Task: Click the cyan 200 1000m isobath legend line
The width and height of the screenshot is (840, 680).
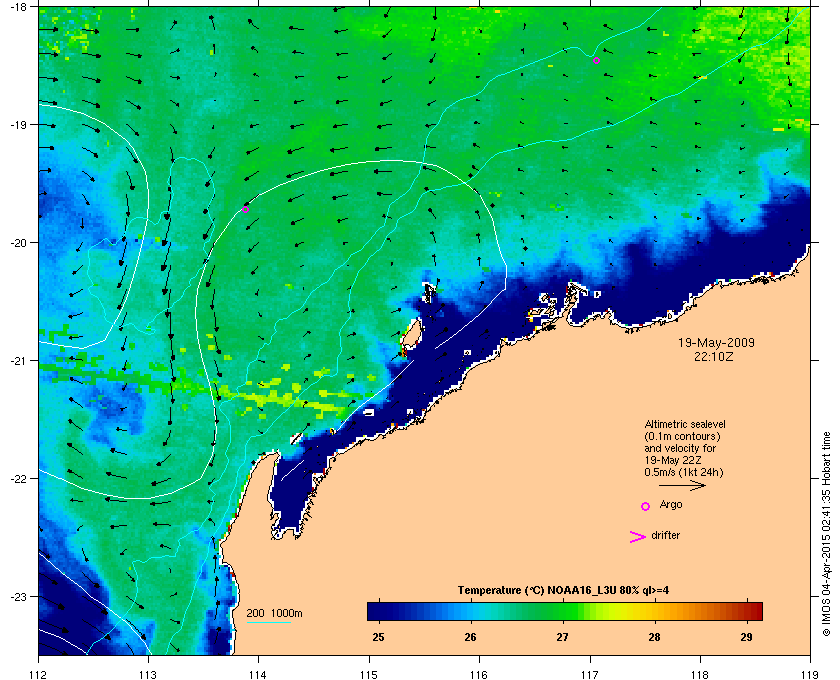Action: [269, 623]
